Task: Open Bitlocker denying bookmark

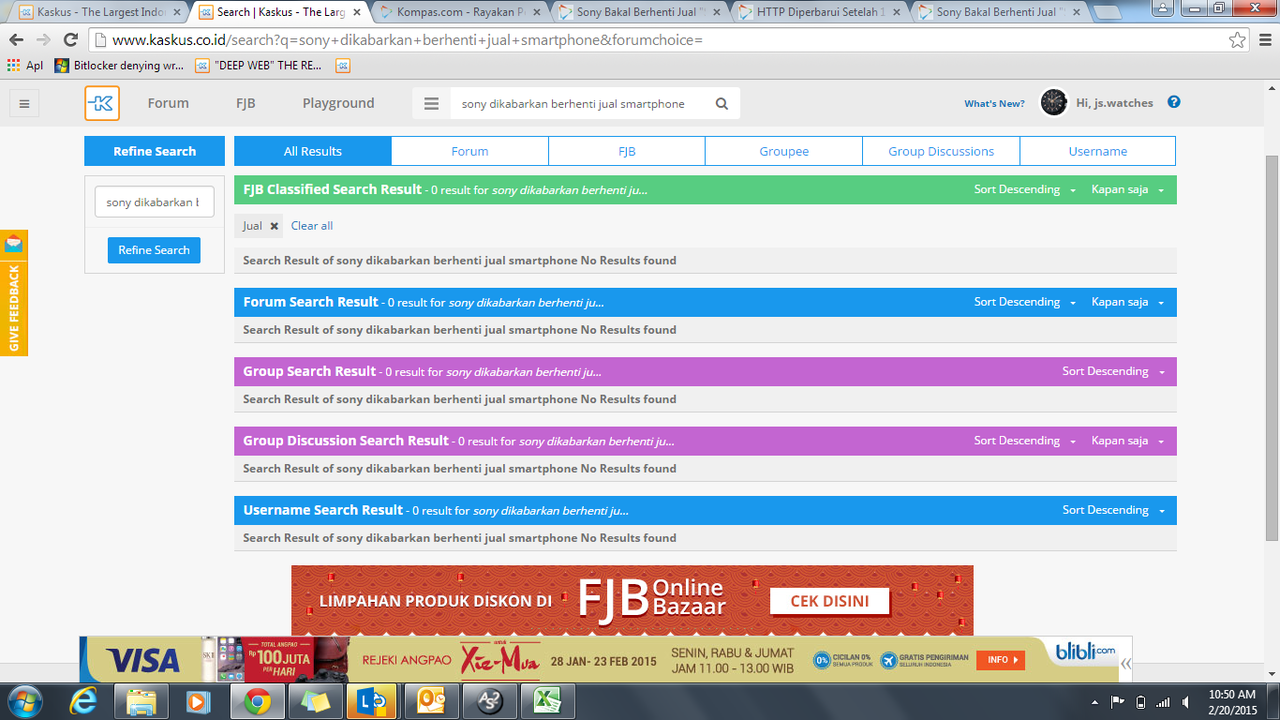Action: [119, 66]
